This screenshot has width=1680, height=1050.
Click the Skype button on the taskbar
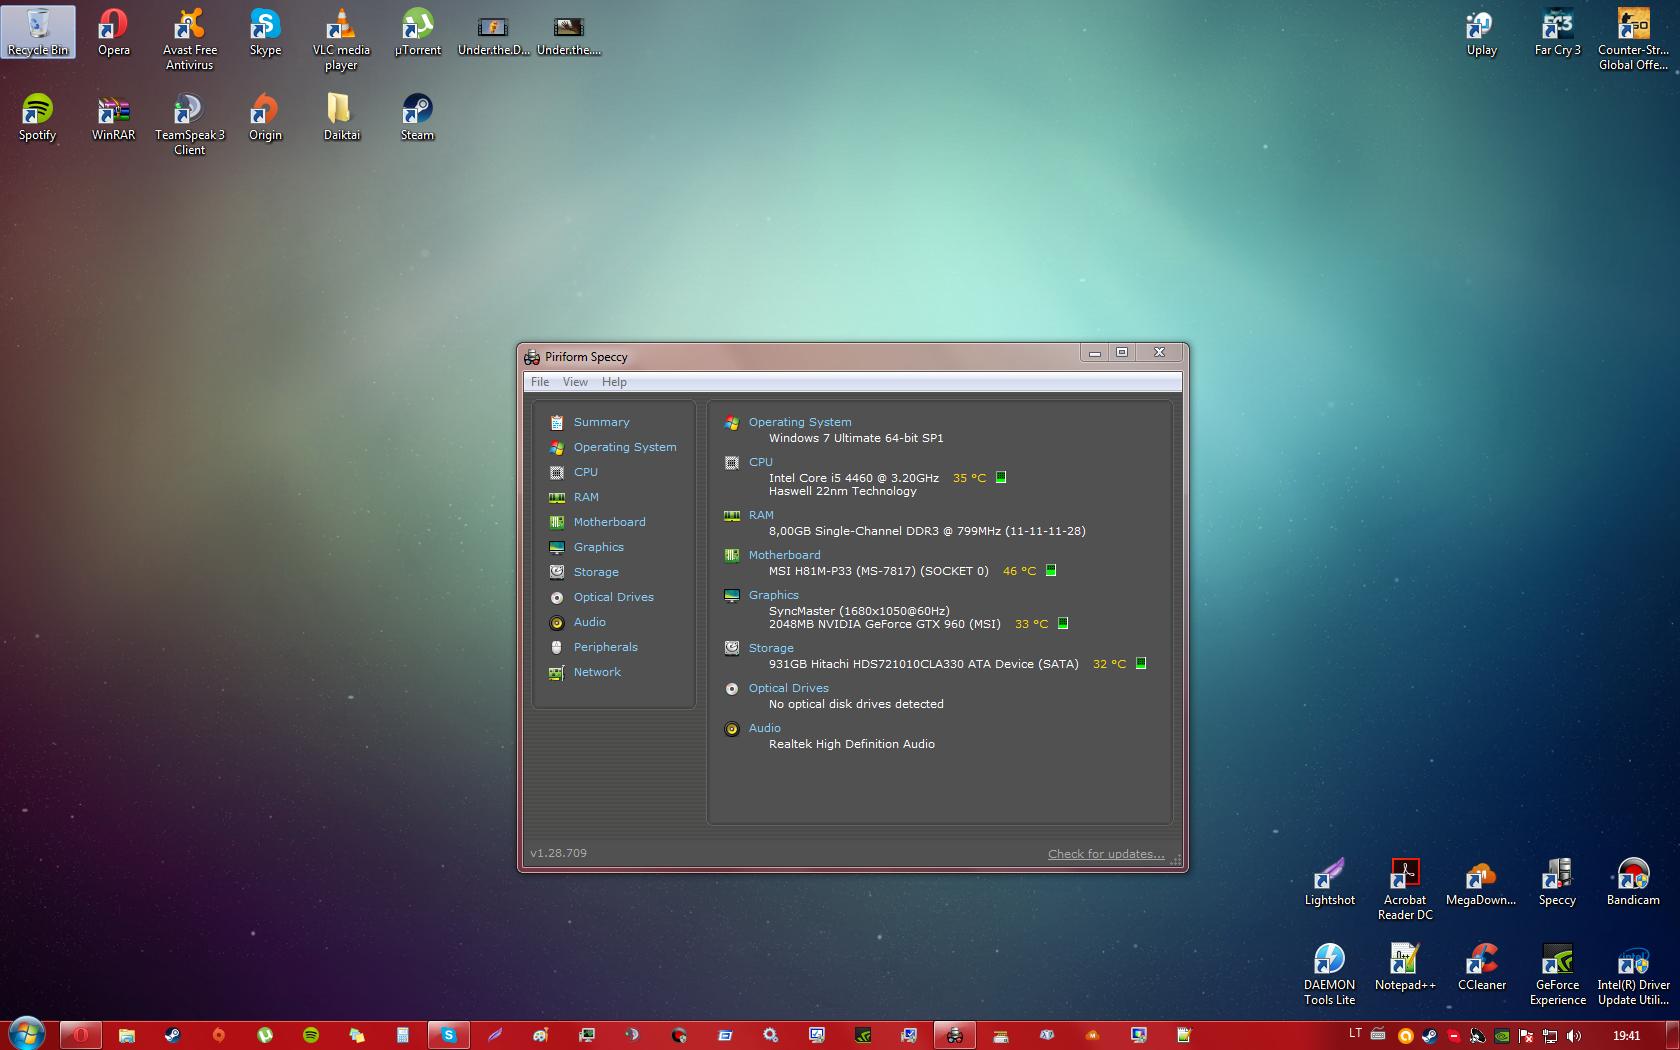(x=449, y=1035)
